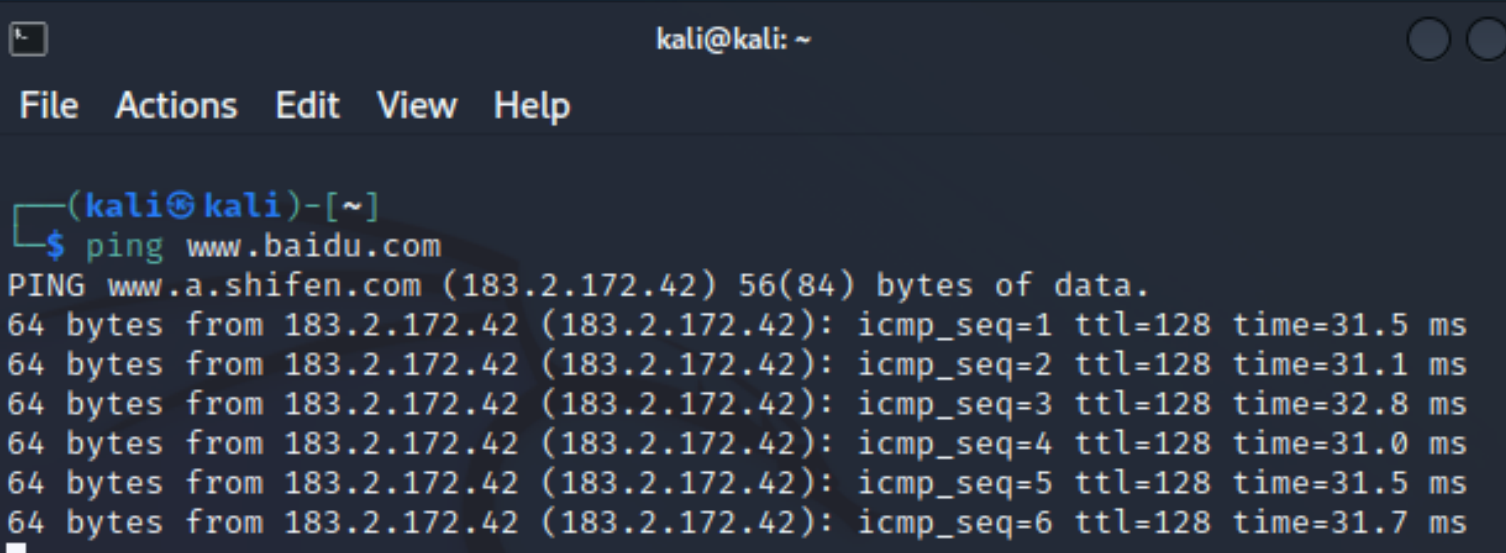Click the rightmost round window control button
1506x553 pixels.
[x=1487, y=40]
